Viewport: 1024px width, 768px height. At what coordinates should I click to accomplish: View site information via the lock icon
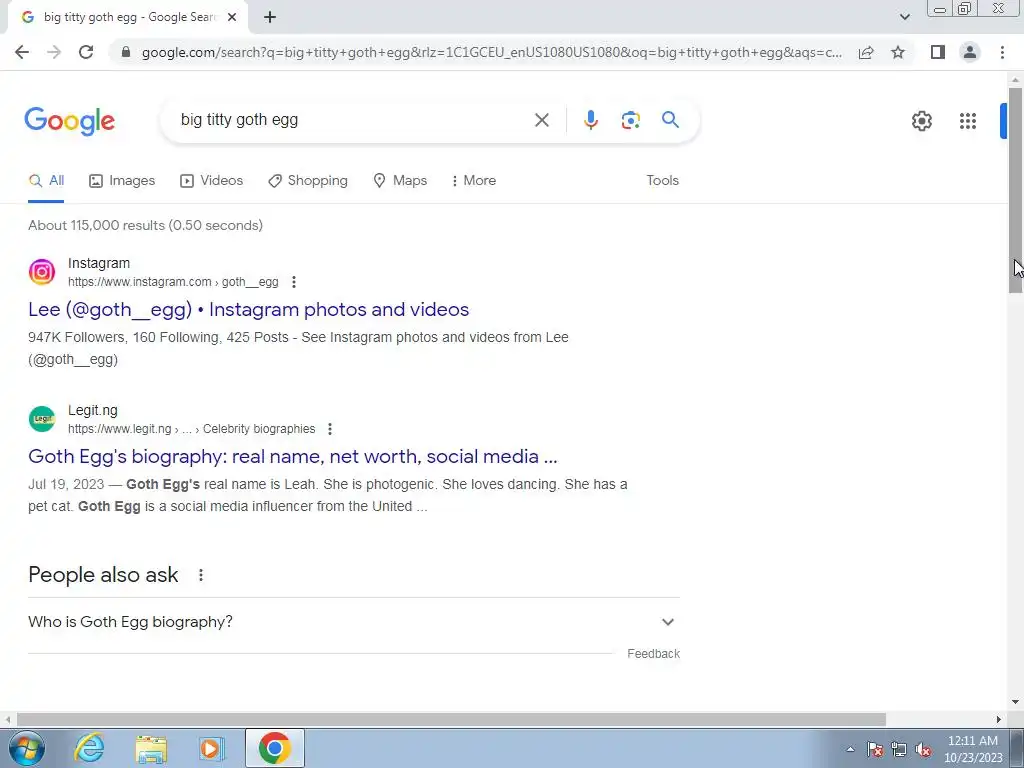tap(126, 52)
